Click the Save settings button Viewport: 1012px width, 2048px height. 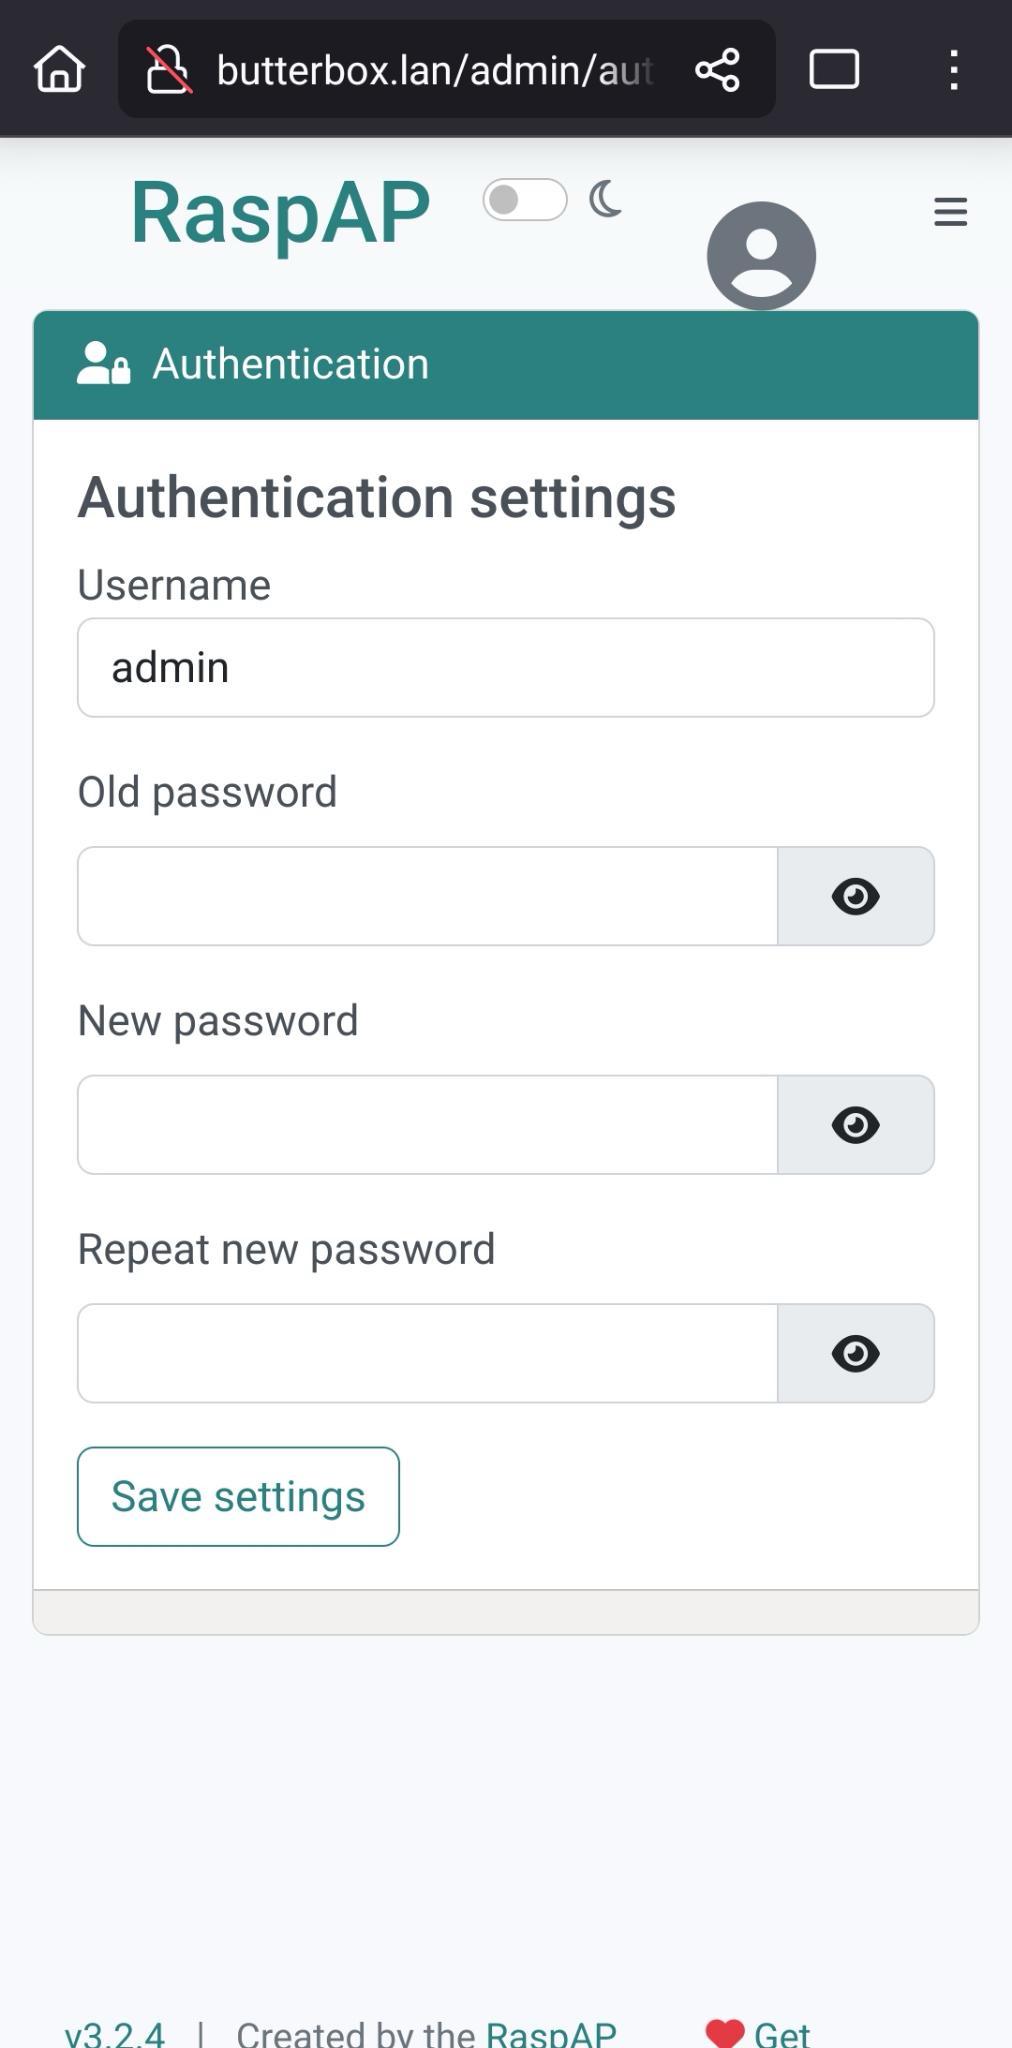coord(238,1496)
